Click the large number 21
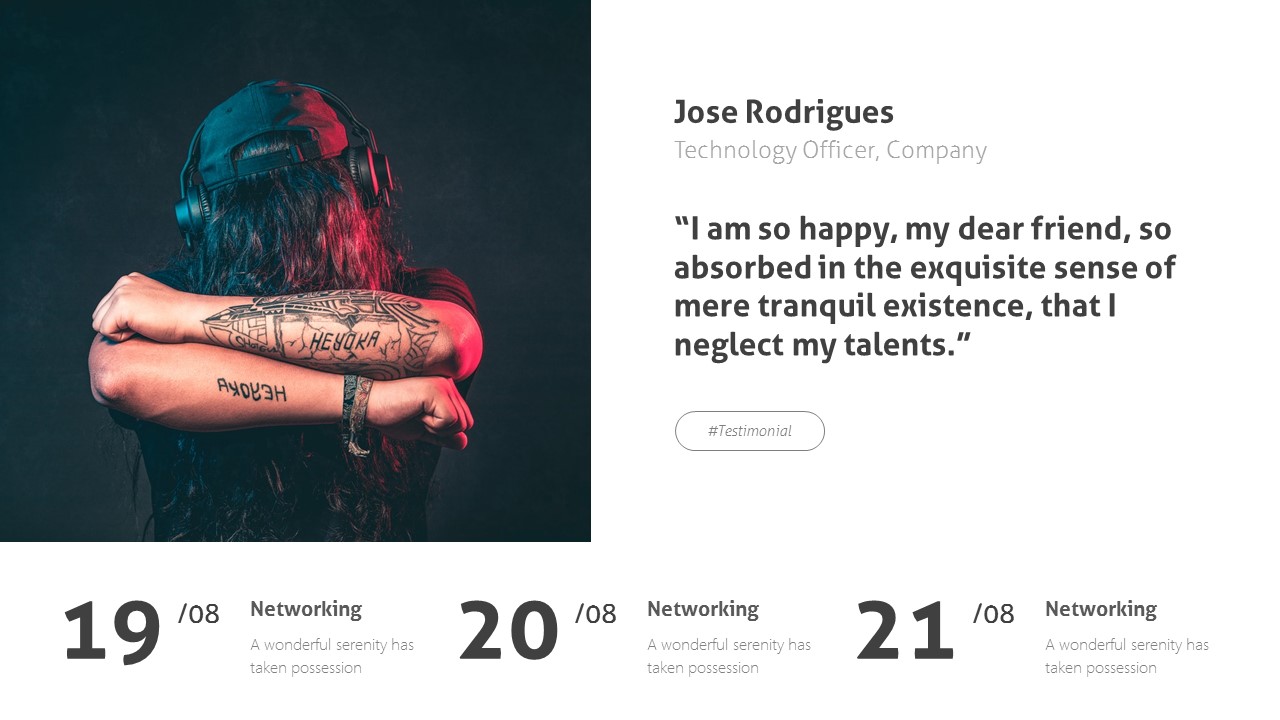 [905, 632]
